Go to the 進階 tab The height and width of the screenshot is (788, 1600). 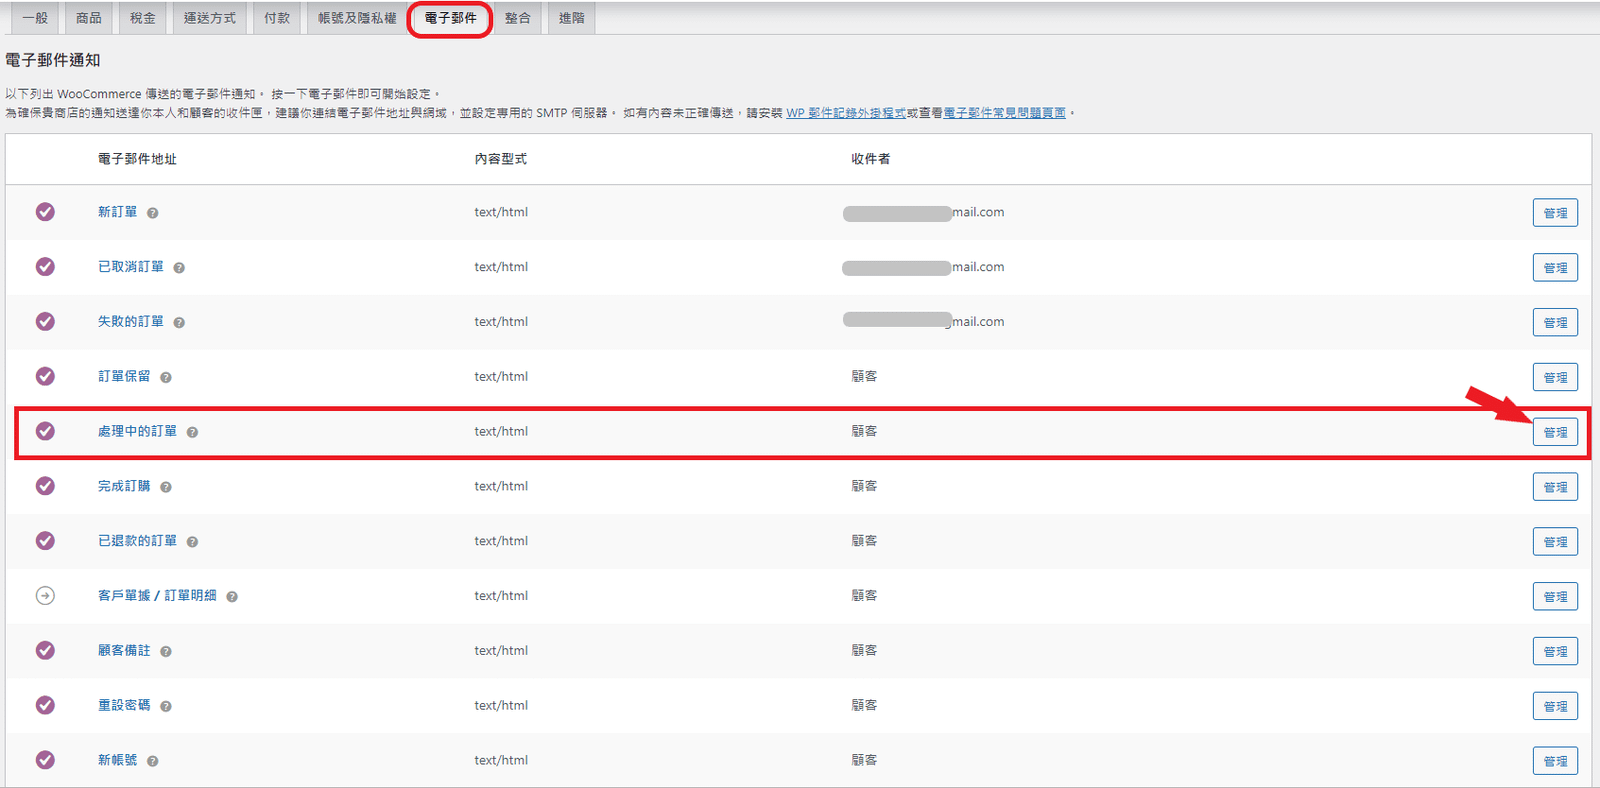pos(572,18)
